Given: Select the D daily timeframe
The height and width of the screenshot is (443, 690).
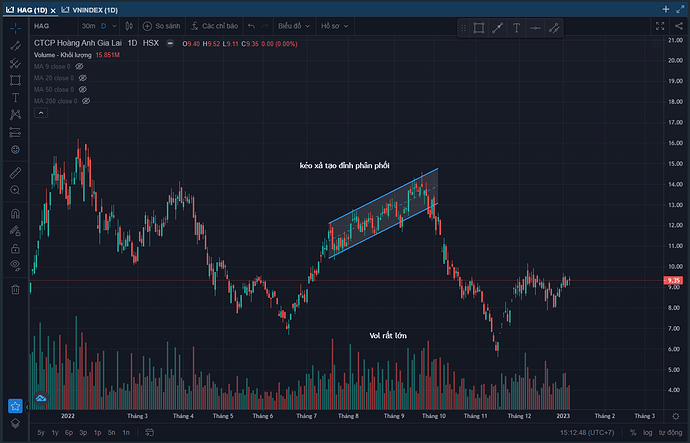Looking at the screenshot, I should (104, 26).
